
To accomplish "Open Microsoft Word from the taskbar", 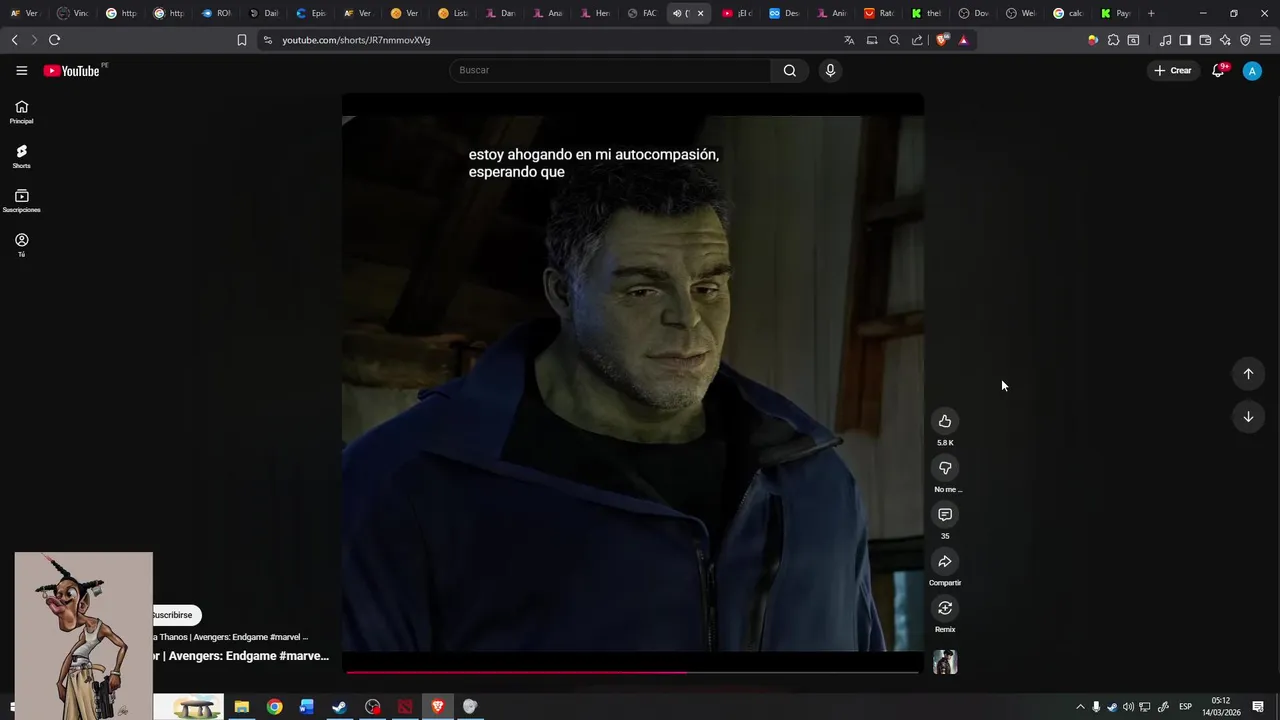I will pos(307,707).
